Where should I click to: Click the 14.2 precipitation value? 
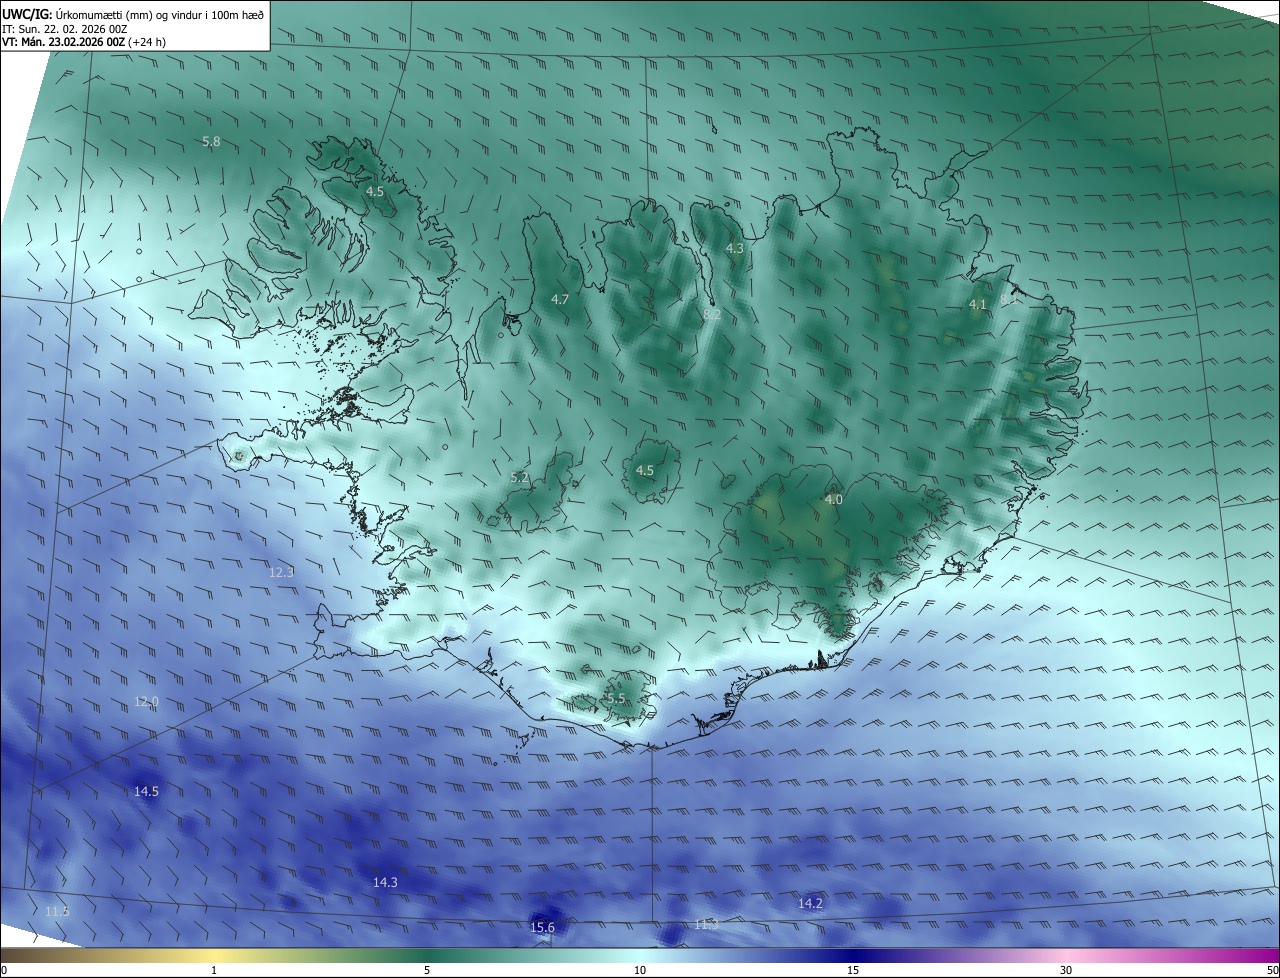[x=810, y=903]
